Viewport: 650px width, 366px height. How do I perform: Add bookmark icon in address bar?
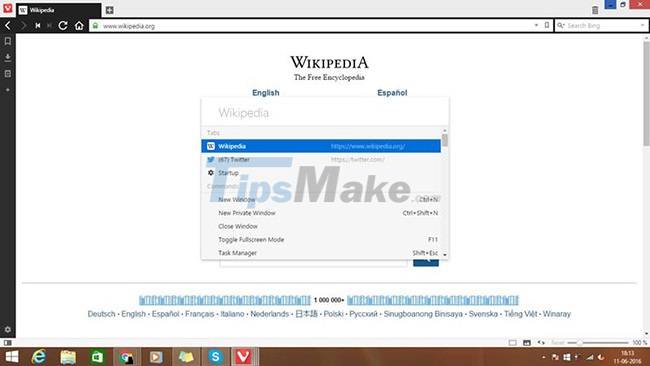[x=547, y=25]
